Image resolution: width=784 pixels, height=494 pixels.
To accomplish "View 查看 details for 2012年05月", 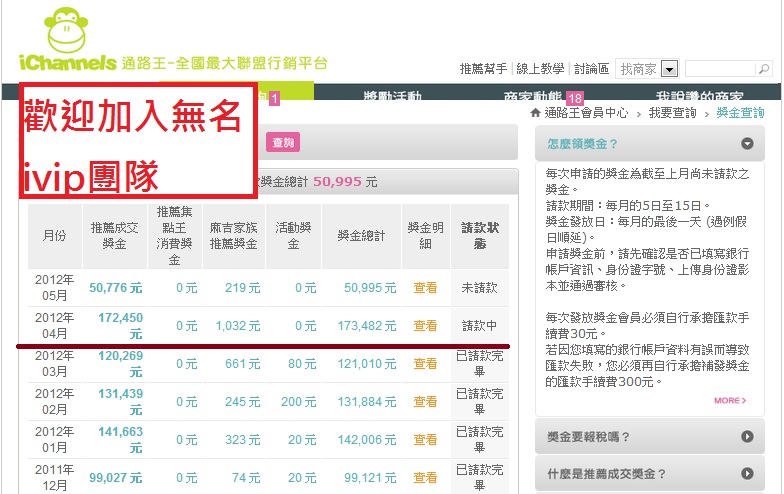I will (x=425, y=288).
